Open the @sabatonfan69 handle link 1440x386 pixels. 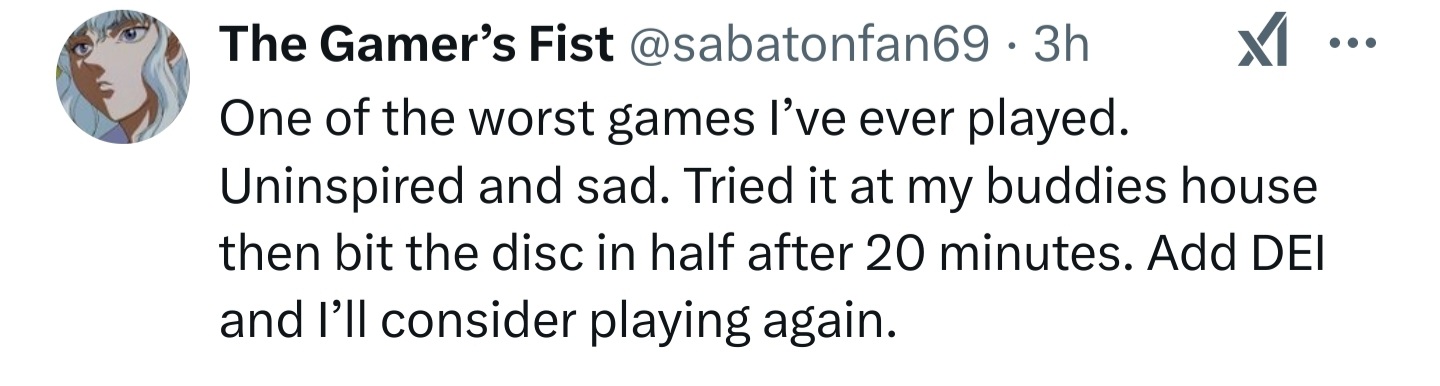coord(805,45)
